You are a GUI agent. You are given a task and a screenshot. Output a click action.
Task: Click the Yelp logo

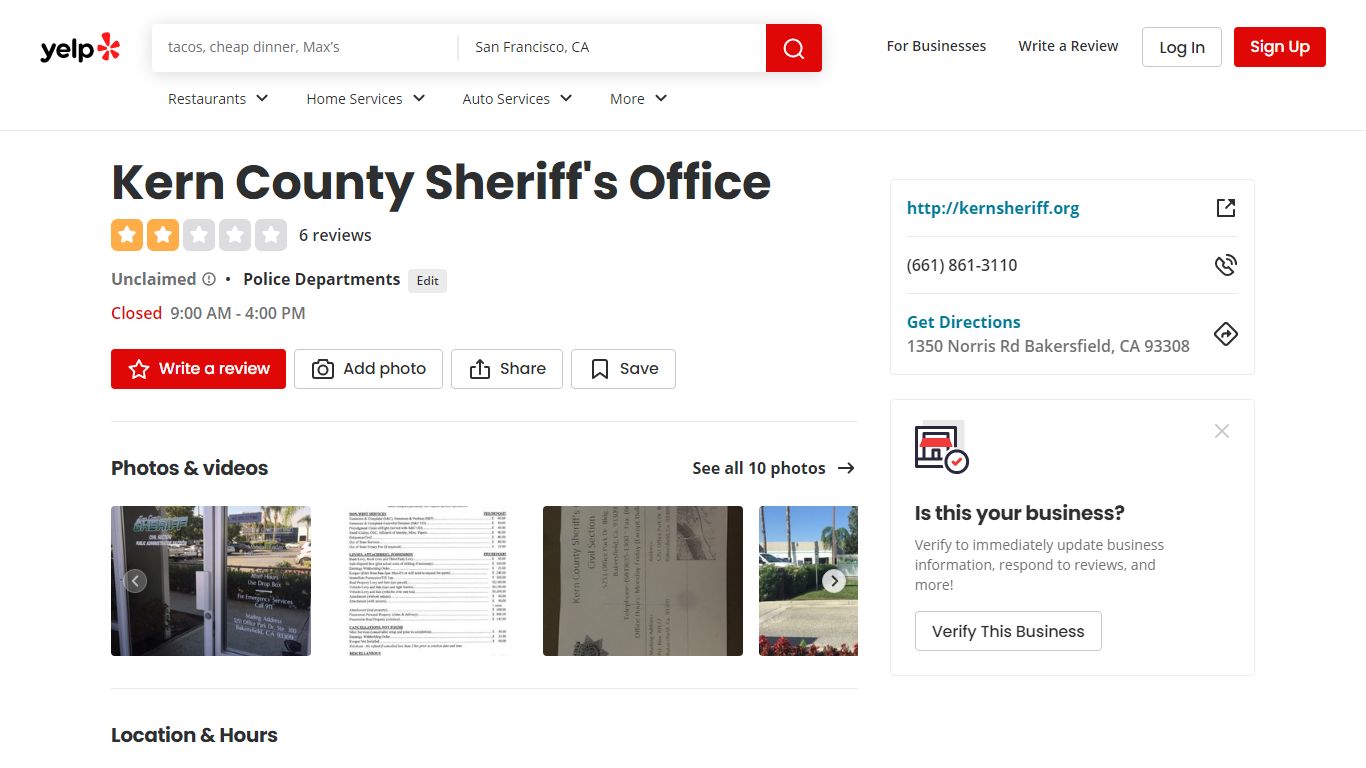point(80,47)
